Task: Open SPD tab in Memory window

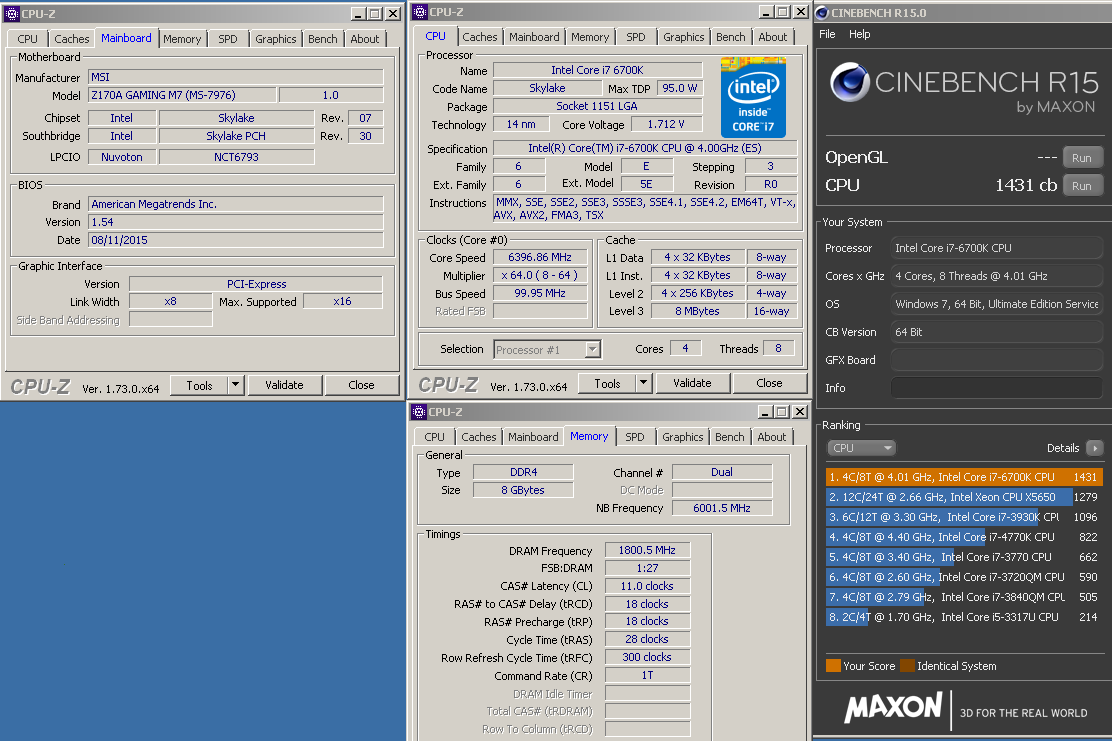Action: [635, 437]
